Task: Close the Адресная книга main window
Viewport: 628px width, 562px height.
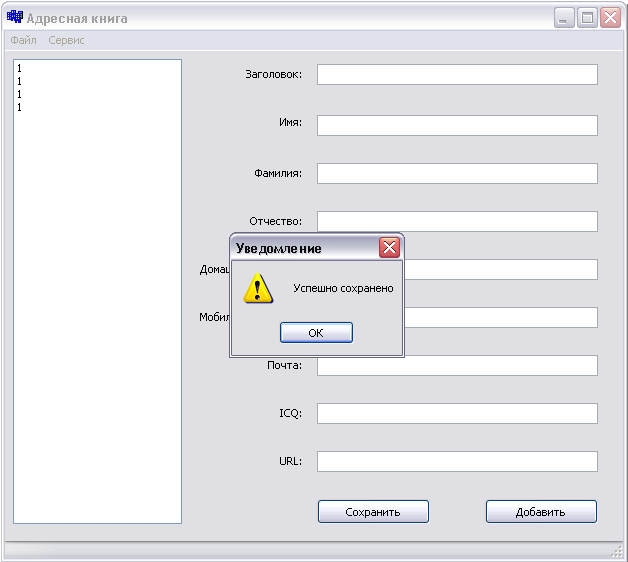Action: pyautogui.click(x=610, y=18)
